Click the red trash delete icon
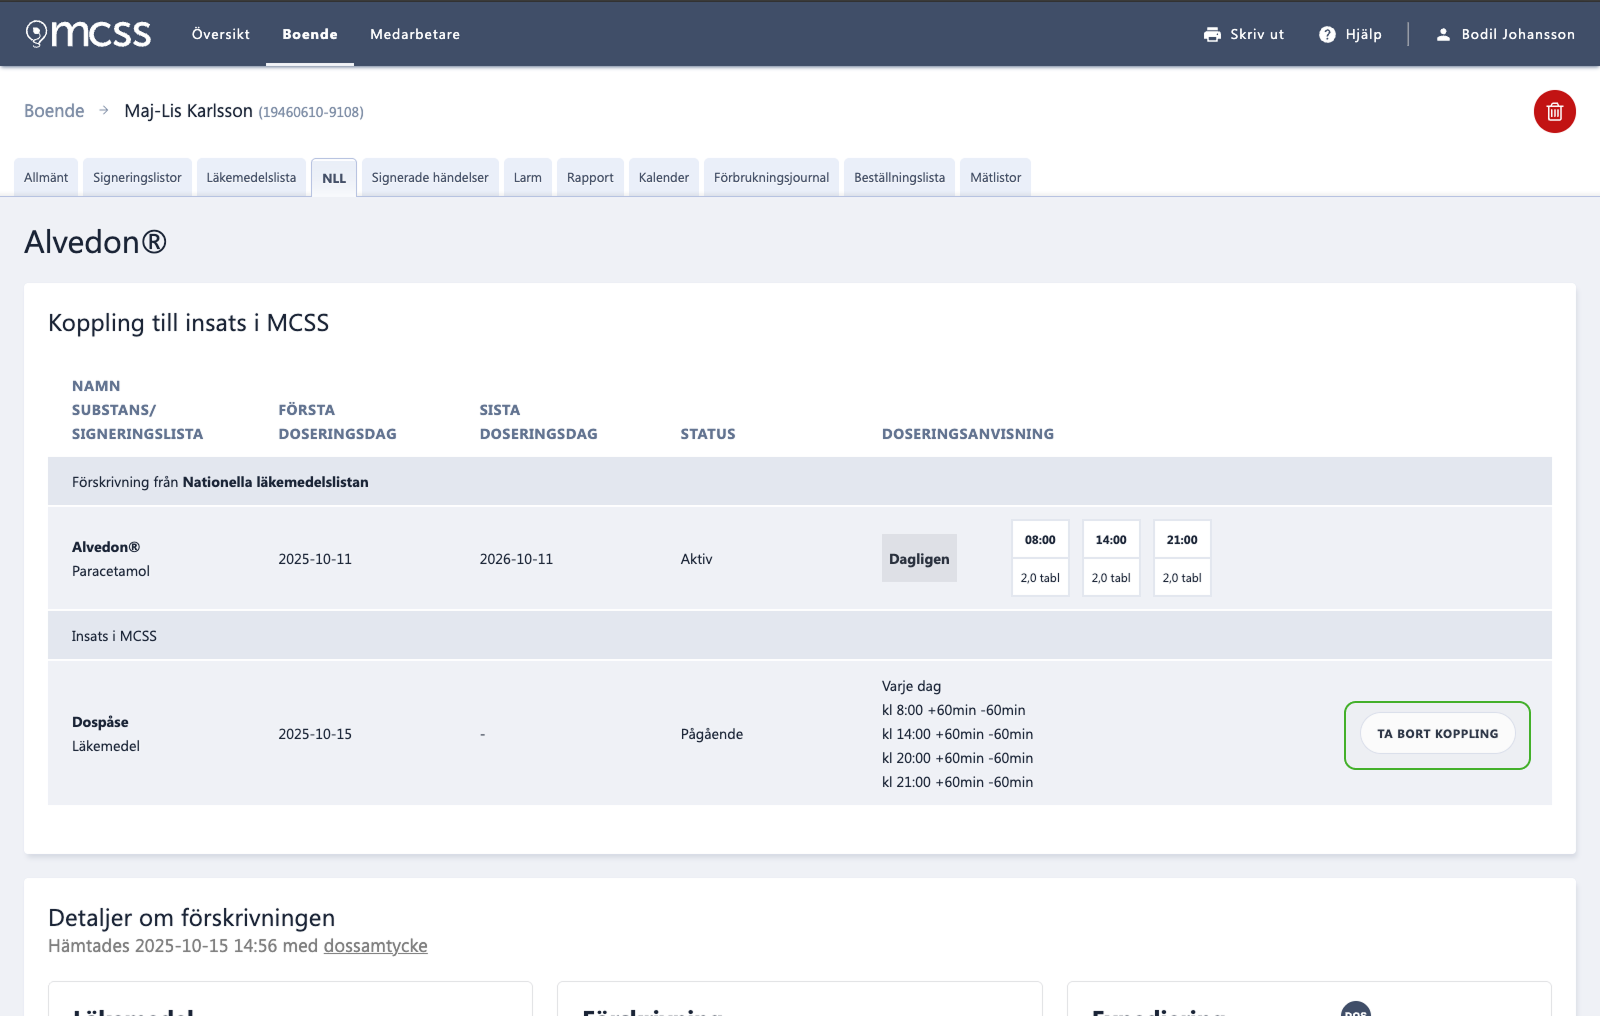Viewport: 1600px width, 1016px height. tap(1554, 111)
